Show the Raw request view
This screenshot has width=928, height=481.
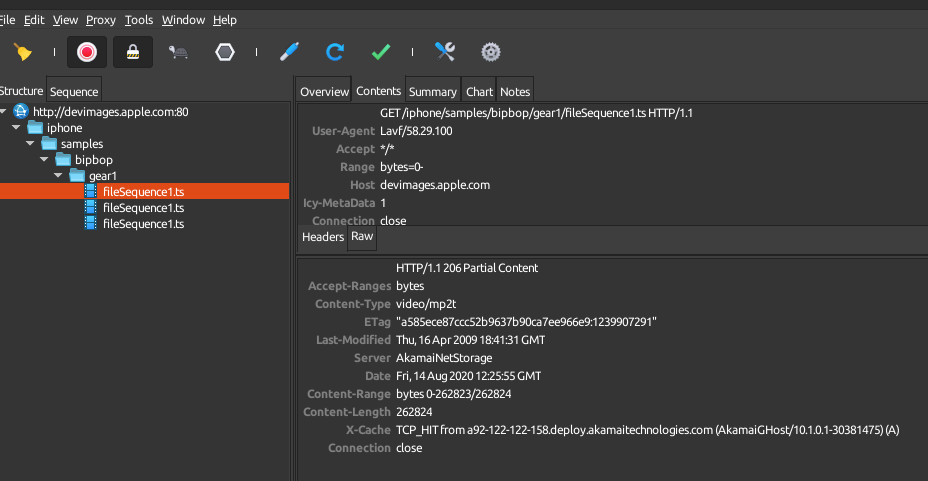362,237
